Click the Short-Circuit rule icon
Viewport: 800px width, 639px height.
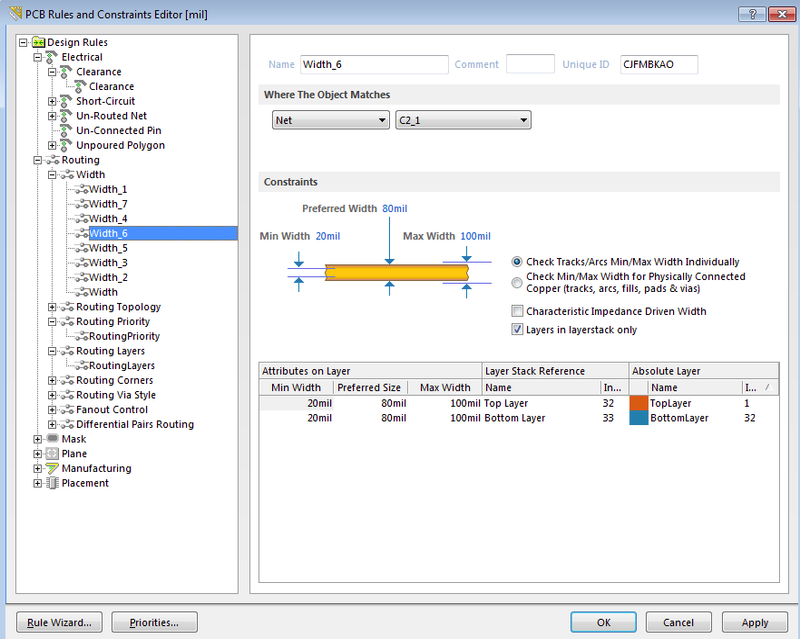(x=67, y=101)
